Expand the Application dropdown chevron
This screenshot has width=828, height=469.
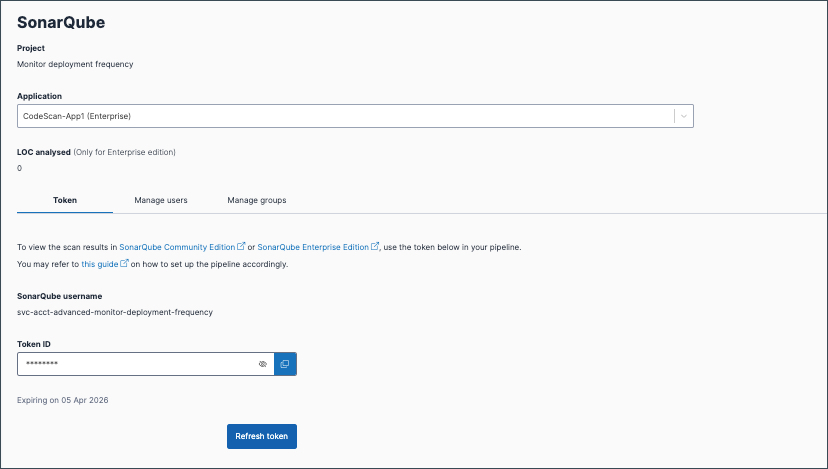(684, 116)
